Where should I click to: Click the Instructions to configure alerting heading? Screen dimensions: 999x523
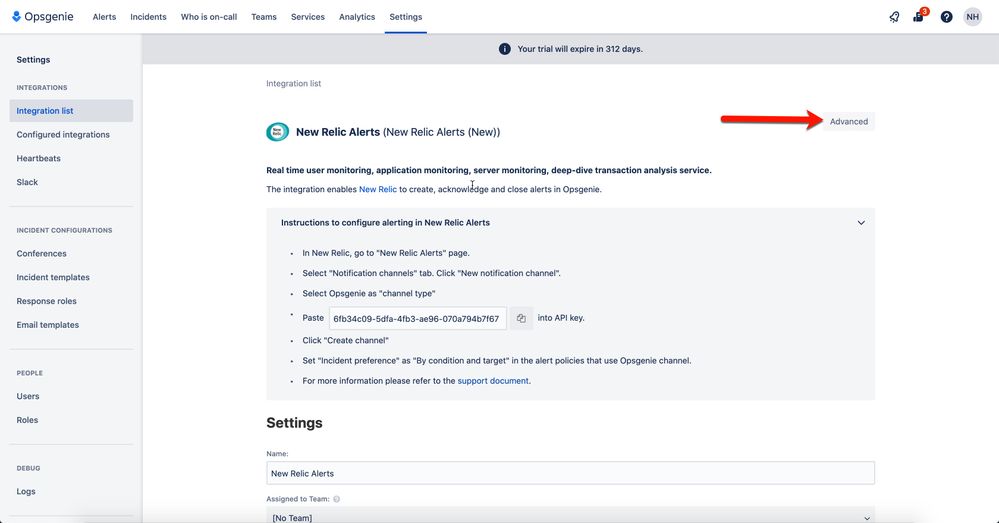(385, 223)
